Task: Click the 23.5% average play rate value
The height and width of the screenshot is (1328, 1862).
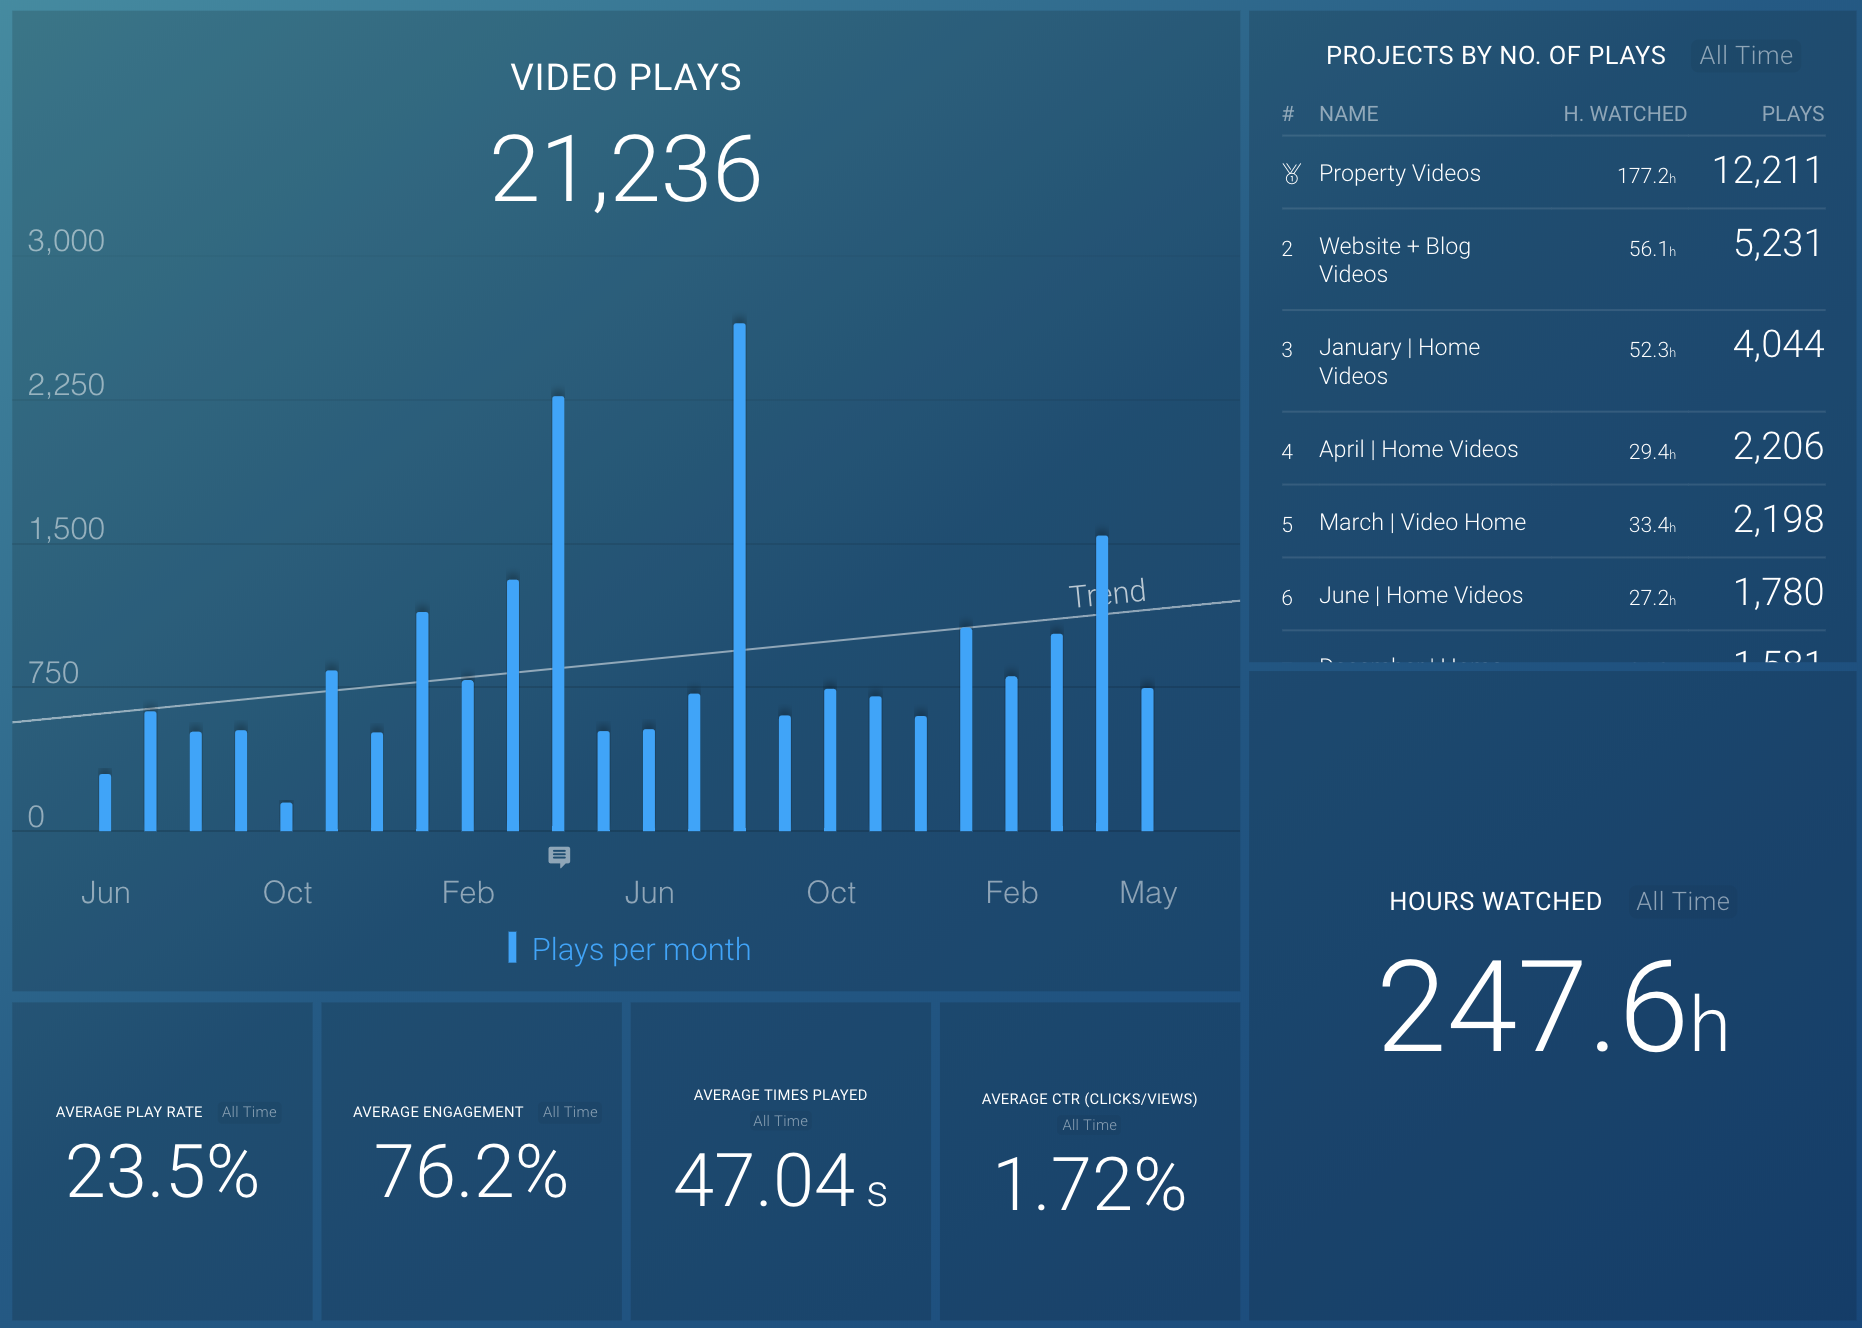Action: 163,1172
